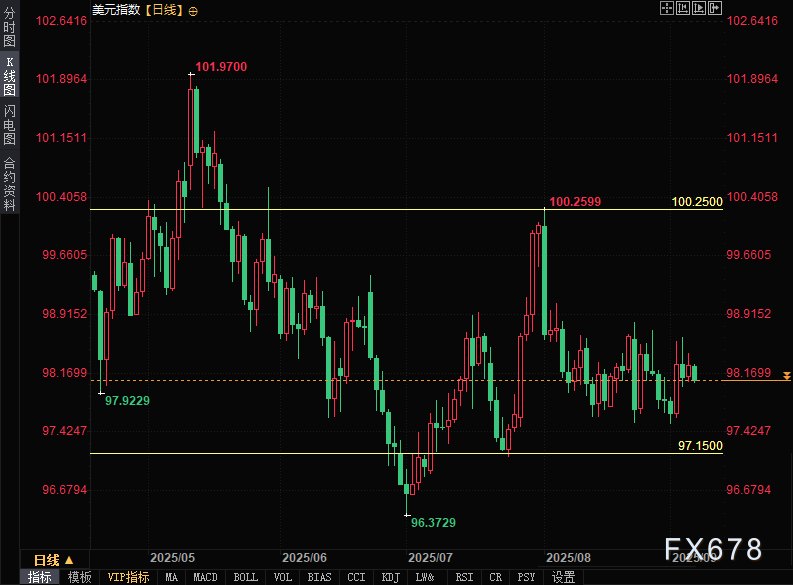Toggle the BOLL indicator
Image resolution: width=793 pixels, height=585 pixels.
pyautogui.click(x=245, y=577)
